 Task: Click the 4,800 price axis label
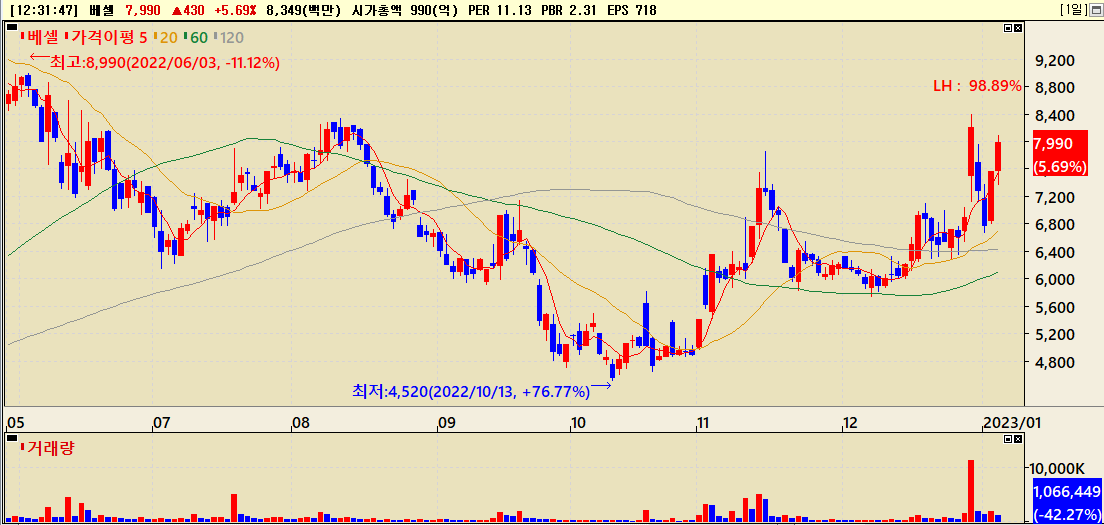[1053, 362]
